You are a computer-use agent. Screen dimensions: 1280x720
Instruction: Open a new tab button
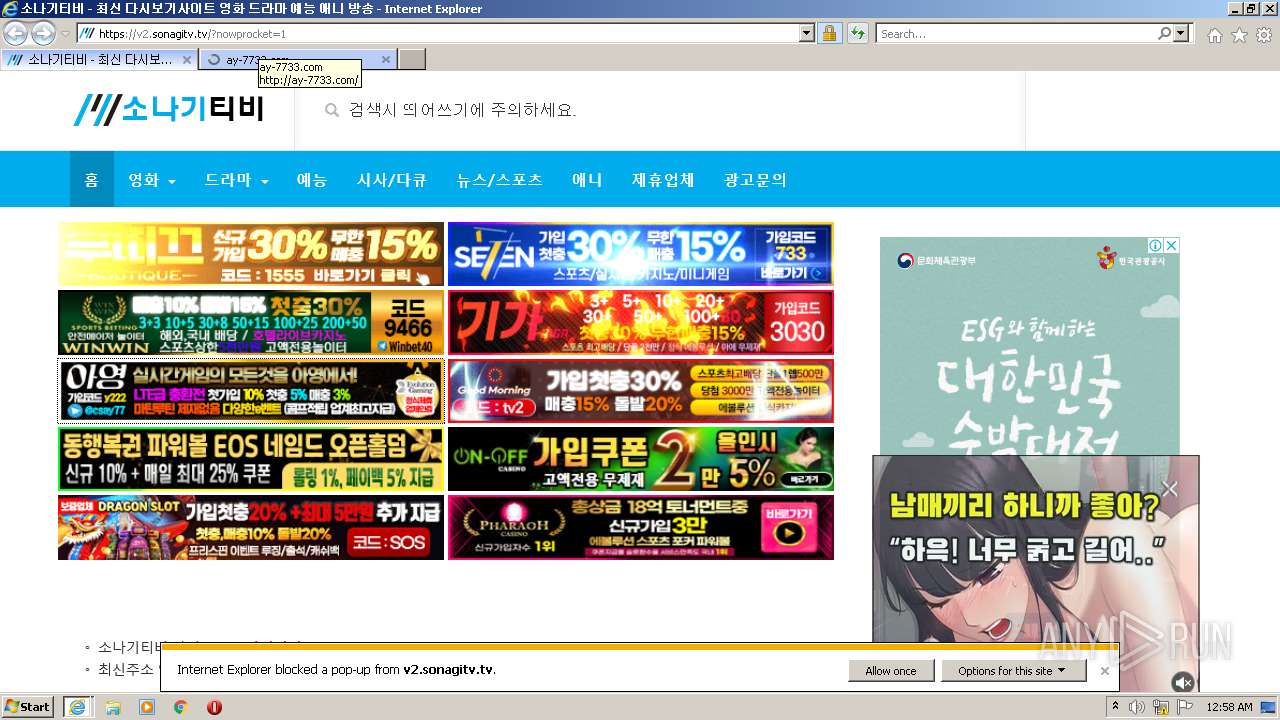[x=412, y=59]
